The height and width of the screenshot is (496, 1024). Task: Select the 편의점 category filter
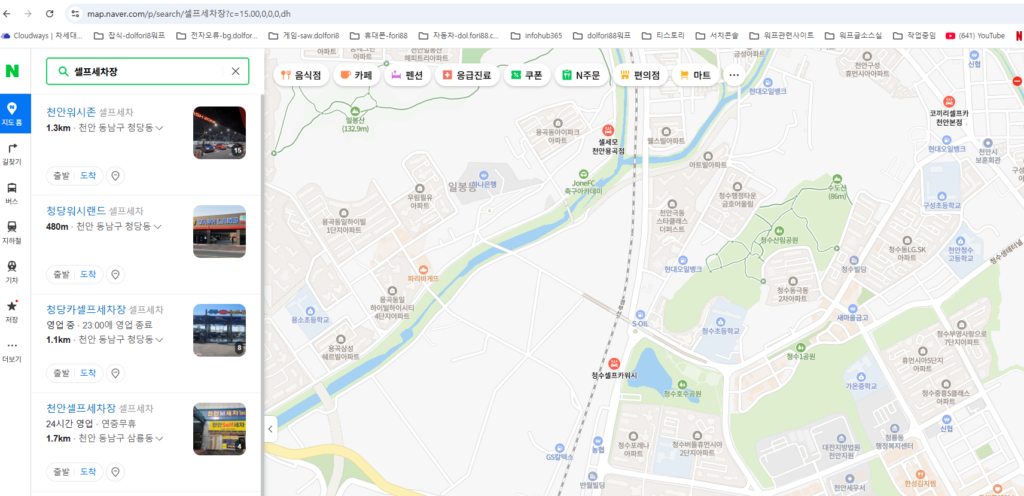tap(639, 74)
